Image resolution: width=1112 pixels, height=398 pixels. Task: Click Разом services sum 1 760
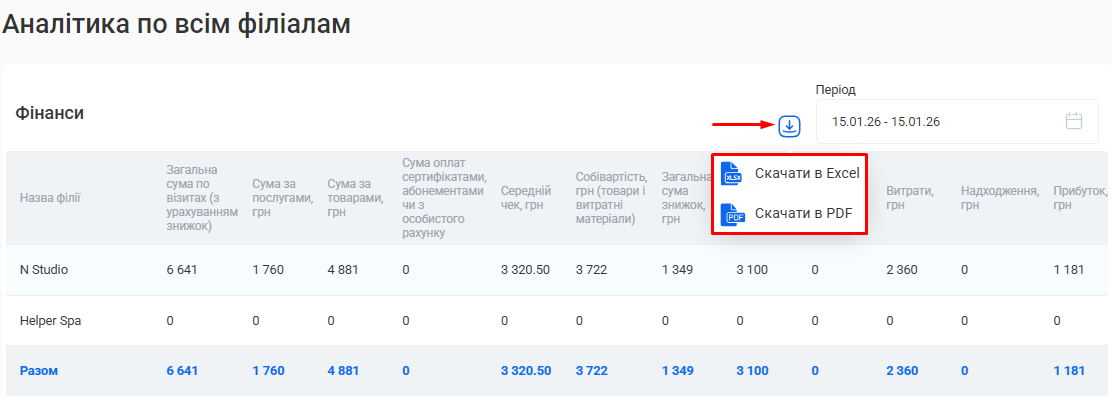tap(268, 371)
